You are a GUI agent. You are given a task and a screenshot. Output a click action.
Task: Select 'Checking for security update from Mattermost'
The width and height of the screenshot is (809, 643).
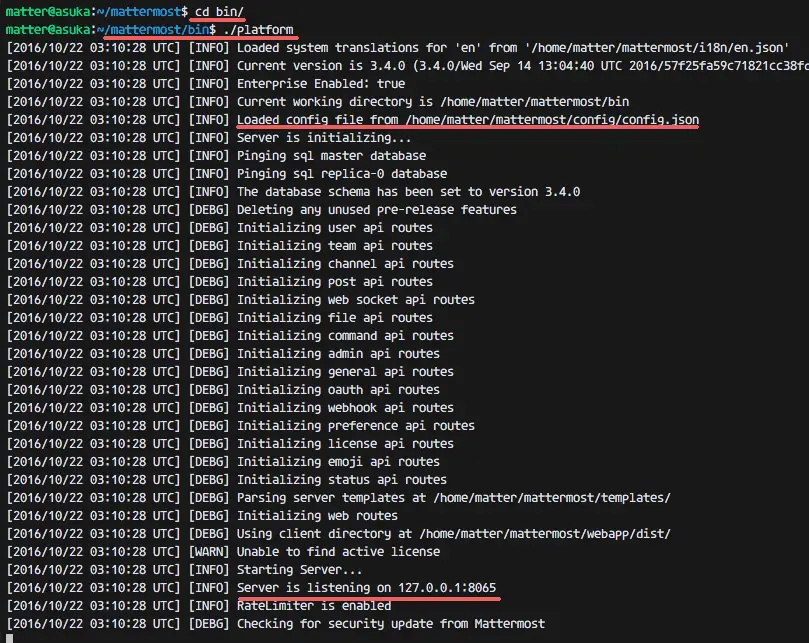point(391,624)
